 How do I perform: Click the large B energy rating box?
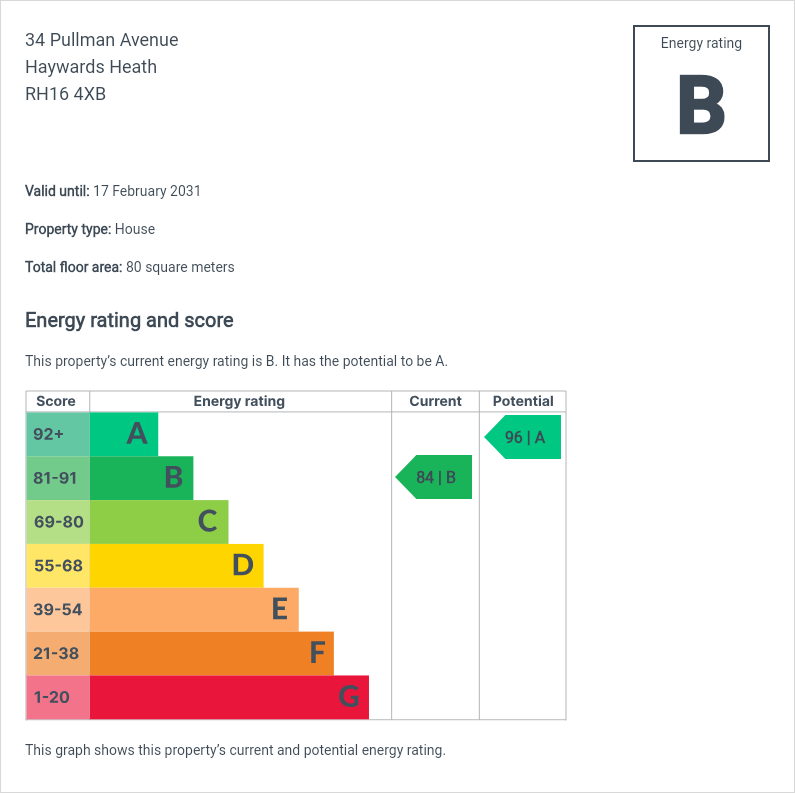[701, 94]
